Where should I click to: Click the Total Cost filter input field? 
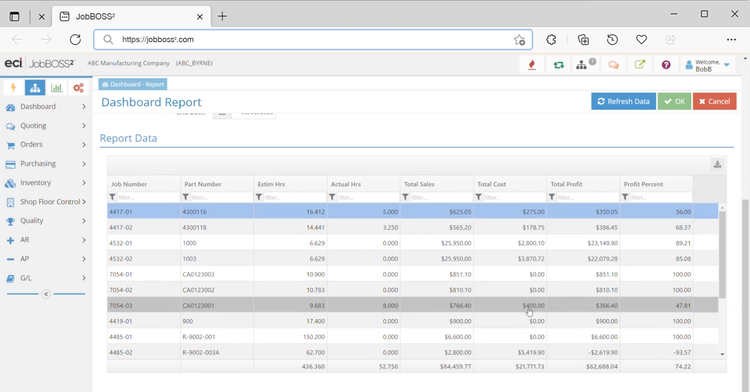[x=514, y=197]
